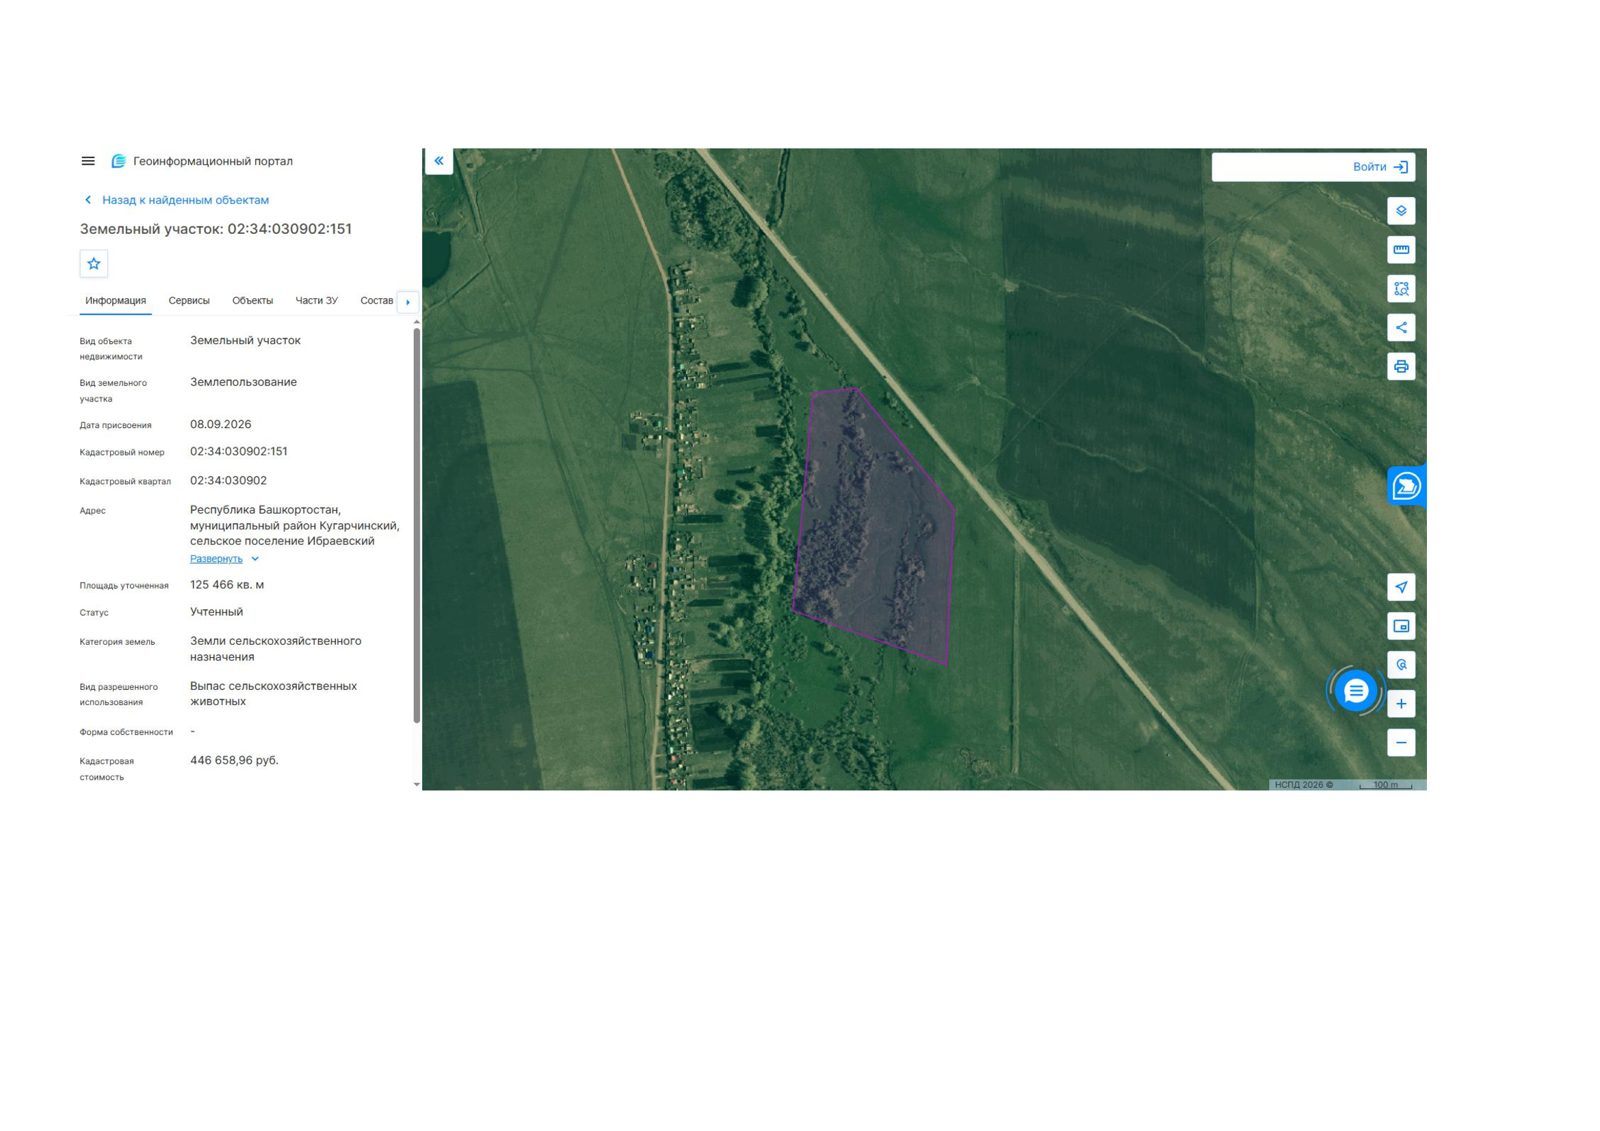Viewport: 1600px width, 1131px height.
Task: Click the area value 125 466 кв. м
Action: (227, 585)
